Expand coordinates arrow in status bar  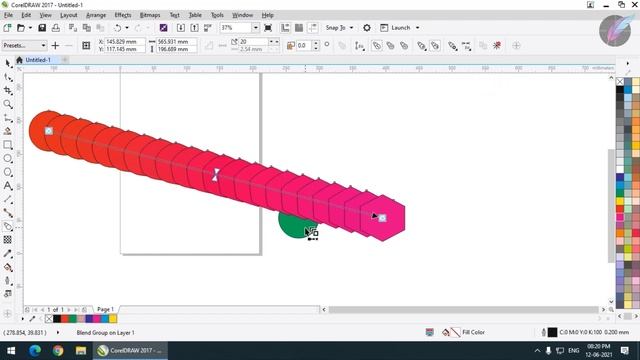pyautogui.click(x=58, y=333)
